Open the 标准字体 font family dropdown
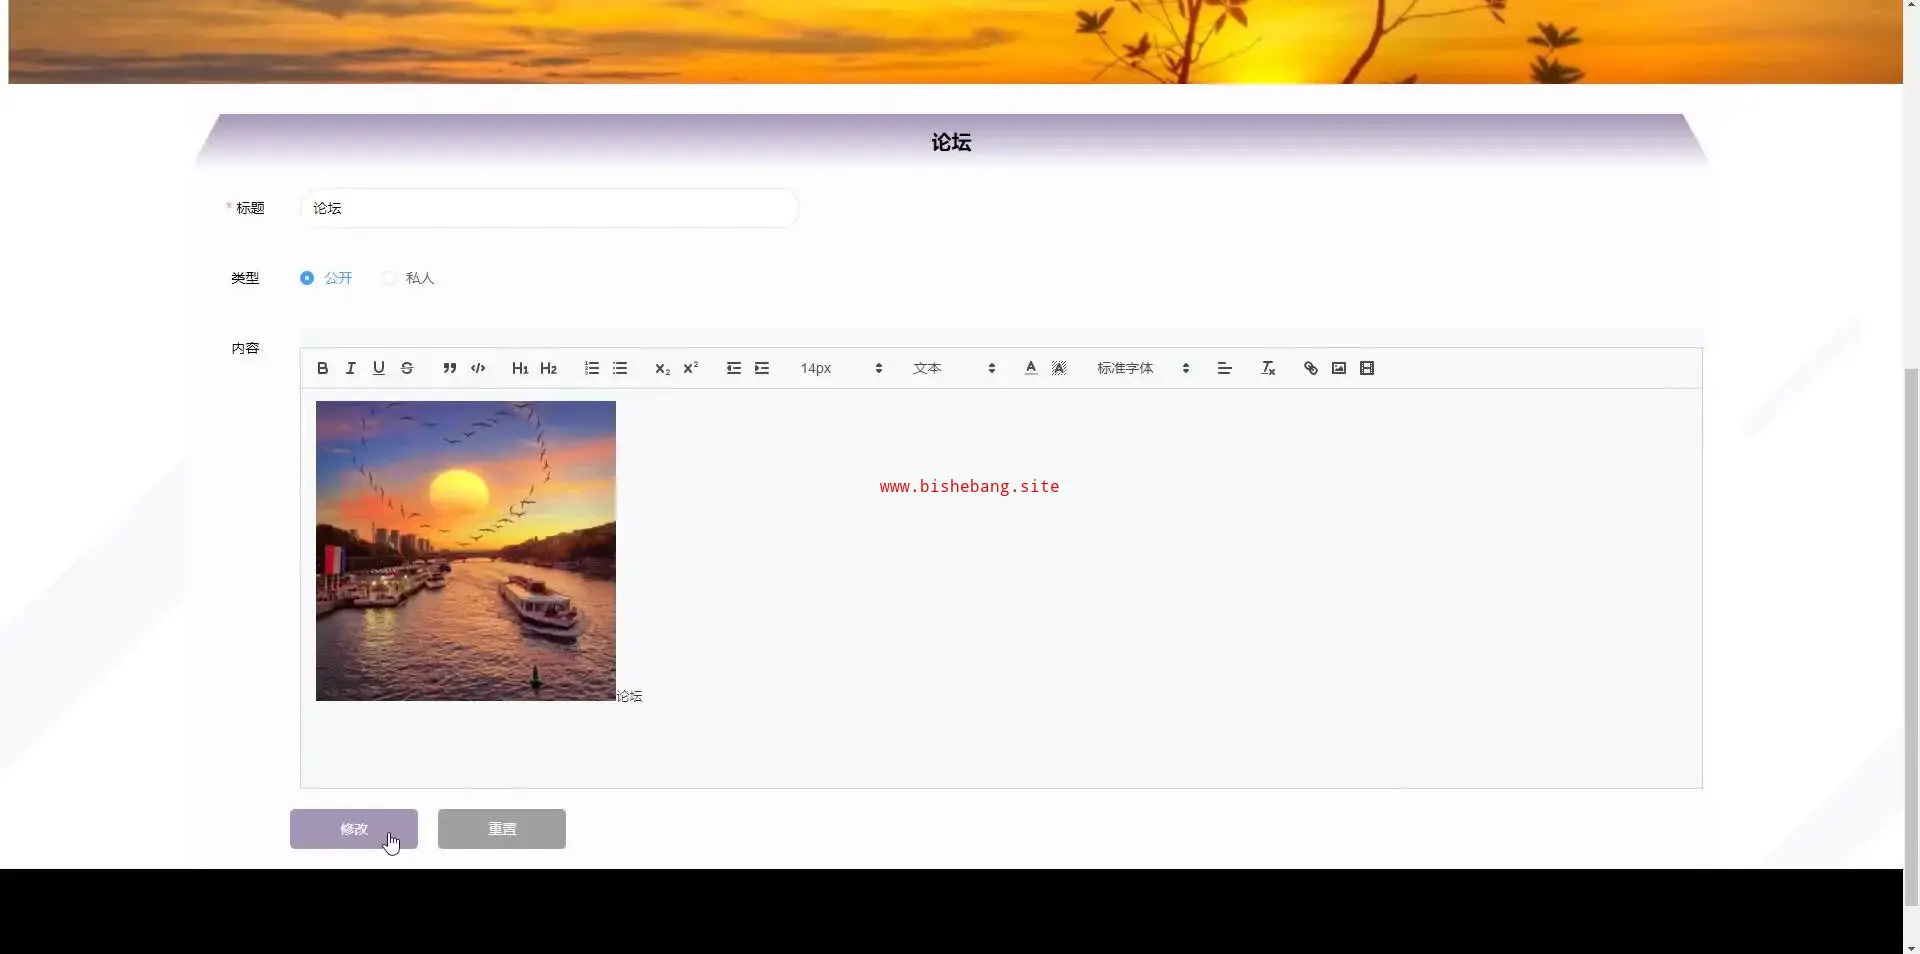The image size is (1920, 954). [1142, 368]
